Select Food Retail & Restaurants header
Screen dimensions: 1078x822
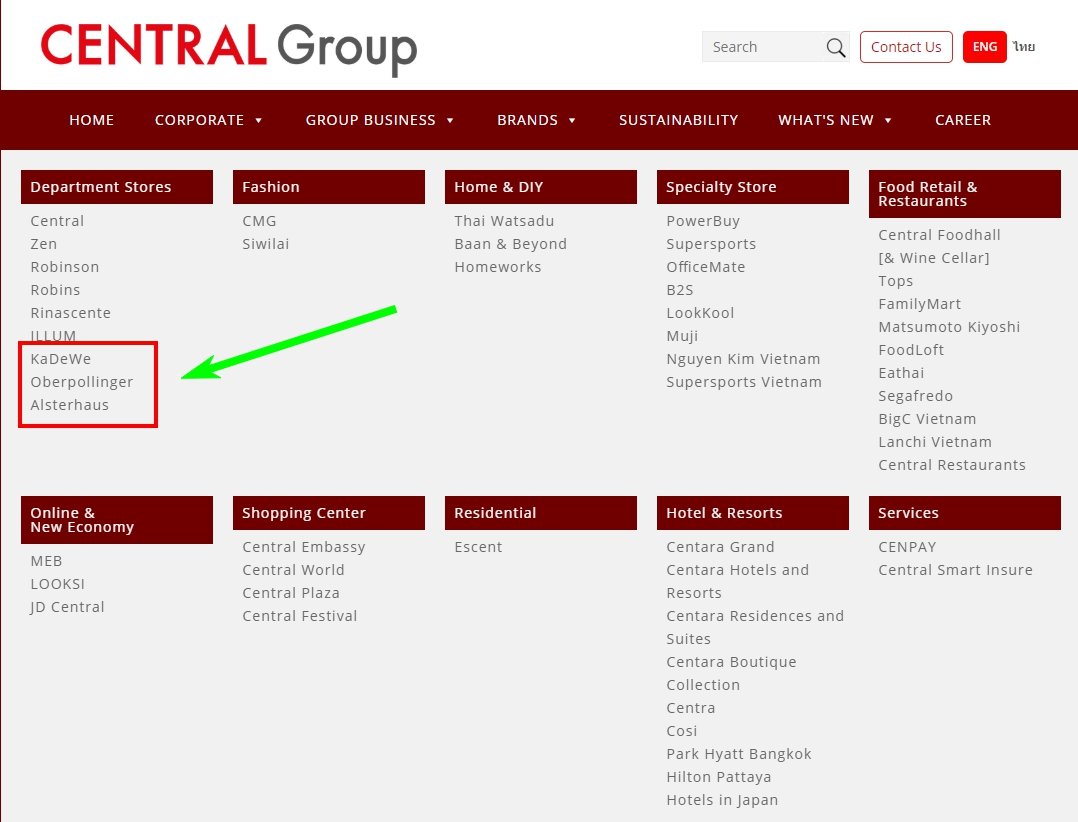(965, 194)
